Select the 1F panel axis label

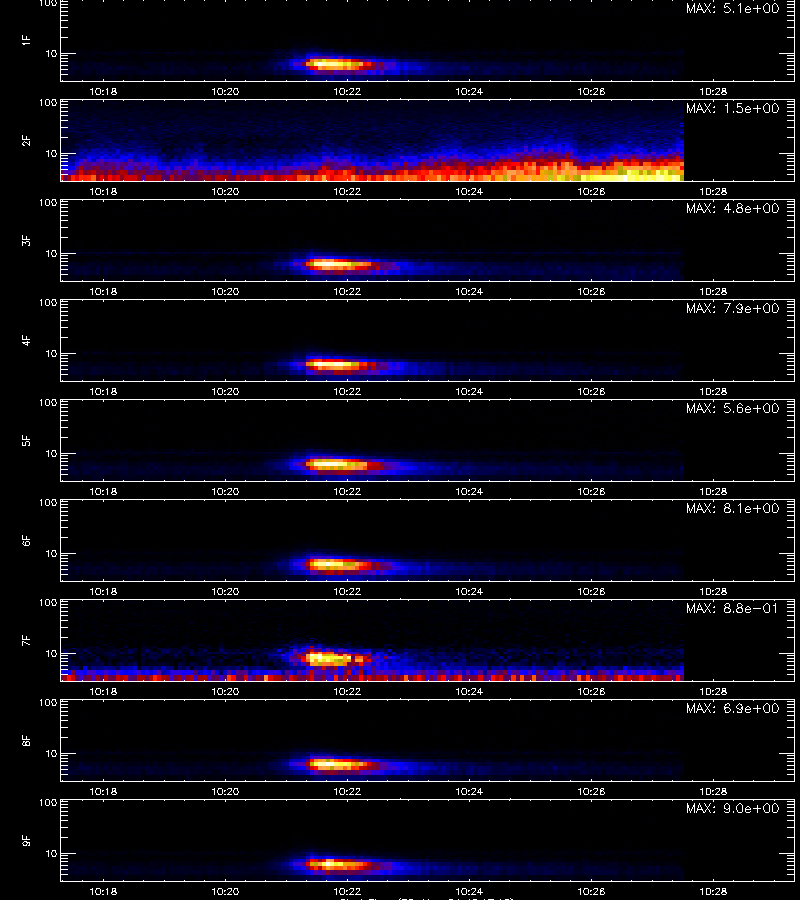pos(26,40)
